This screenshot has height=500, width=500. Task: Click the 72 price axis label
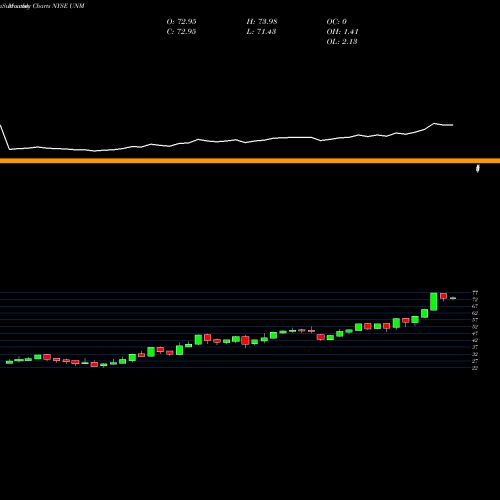475,299
